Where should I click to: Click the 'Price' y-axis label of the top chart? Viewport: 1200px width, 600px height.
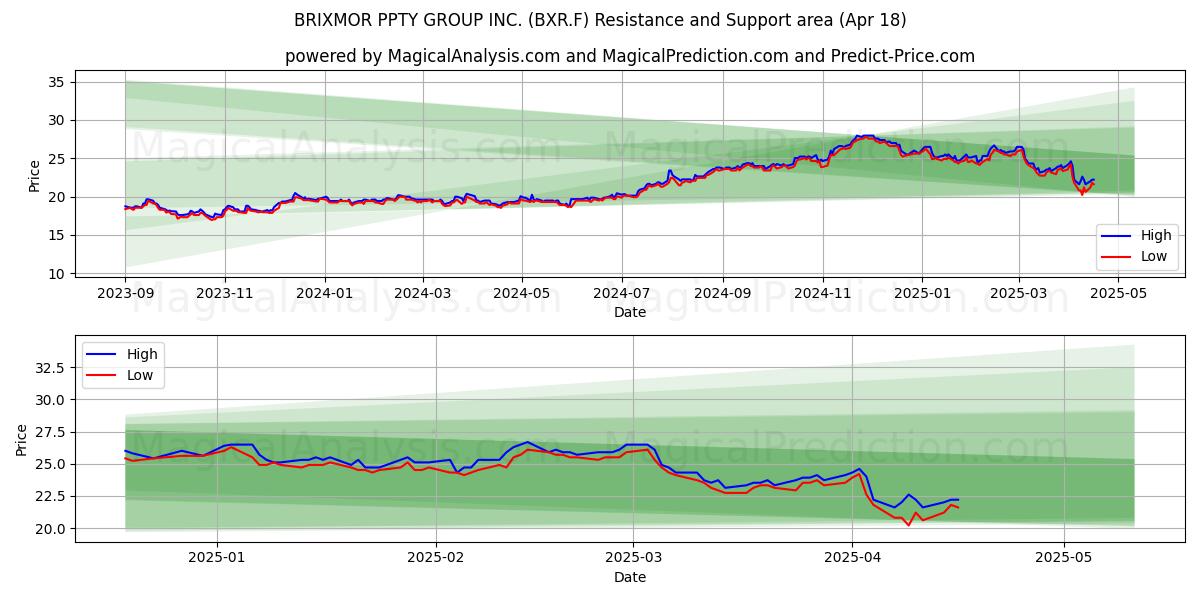(x=35, y=176)
